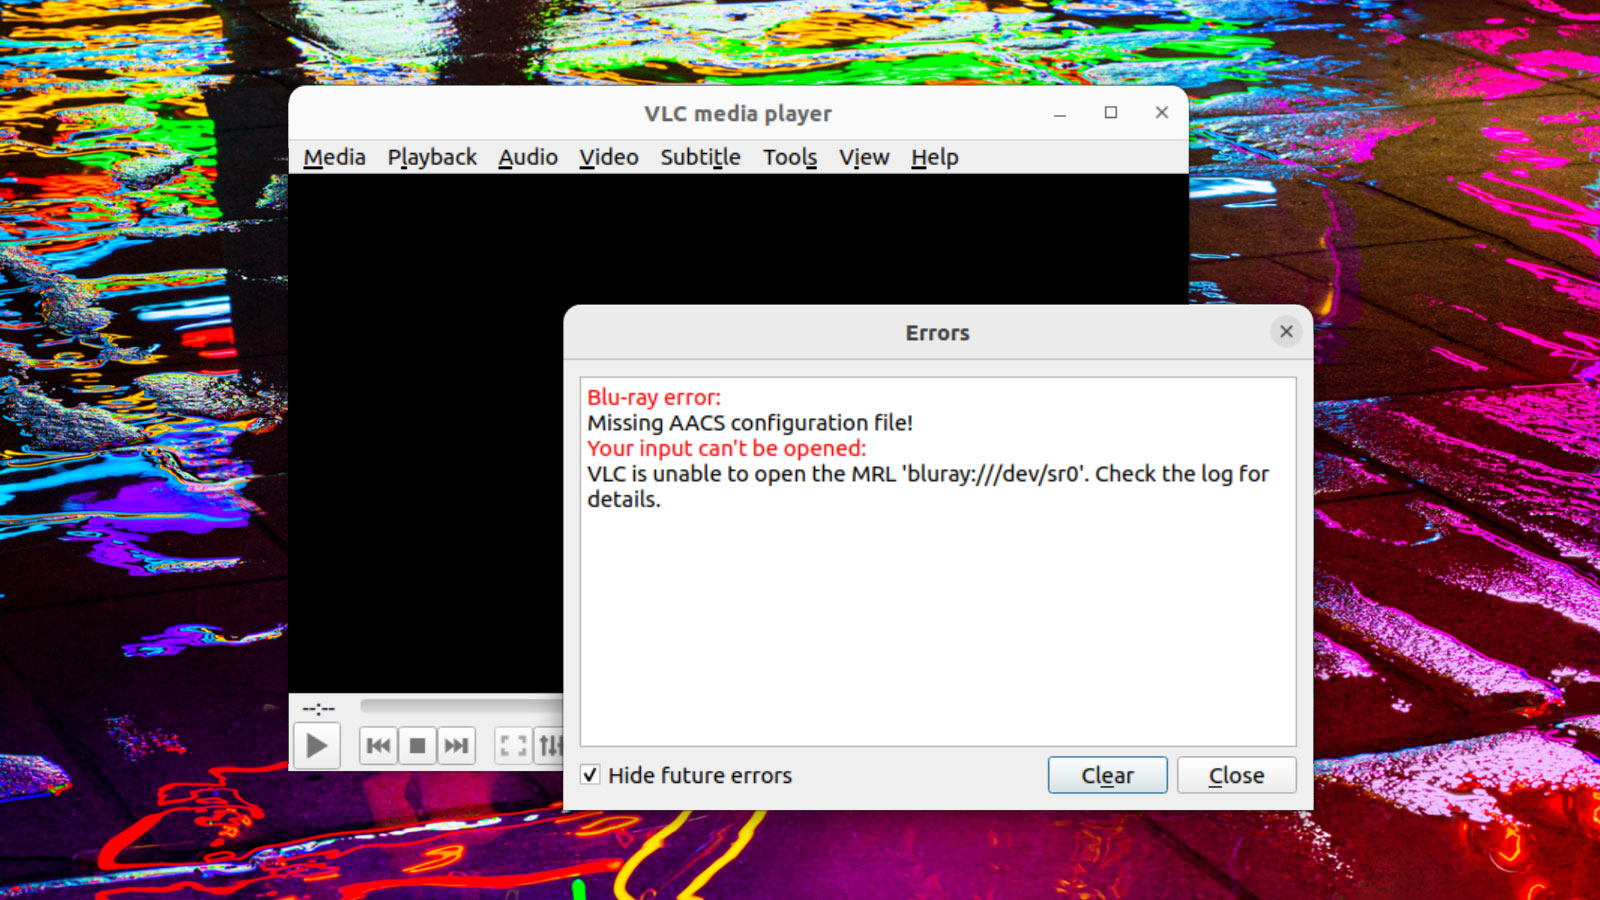Stop playback with the square Stop button
The width and height of the screenshot is (1600, 900).
point(418,746)
